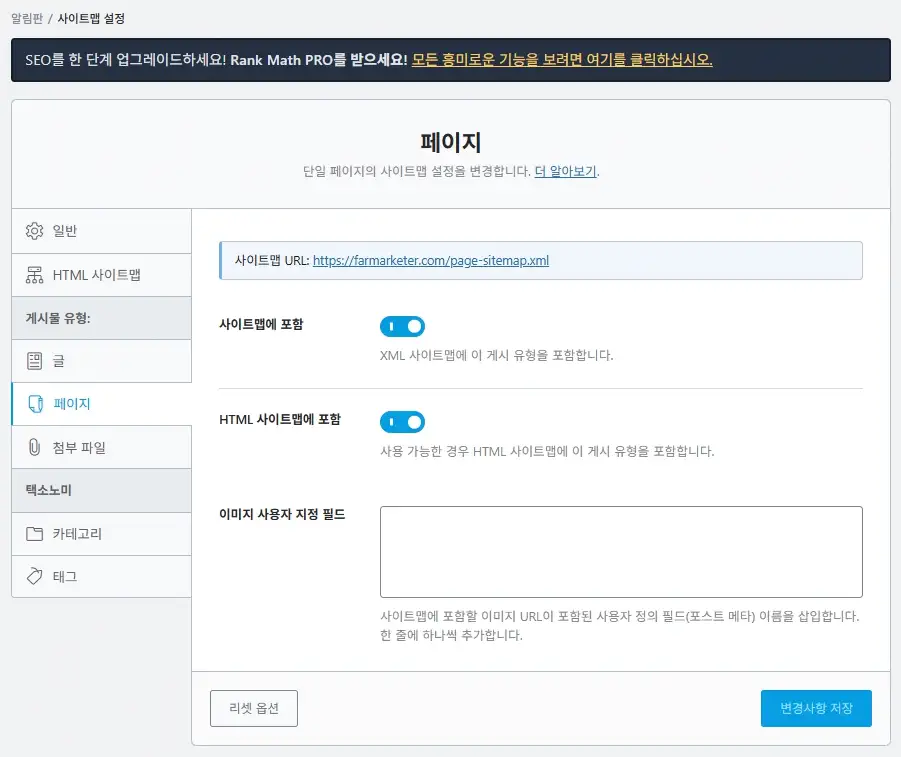Click the gear icon beside 일반

tap(34, 231)
